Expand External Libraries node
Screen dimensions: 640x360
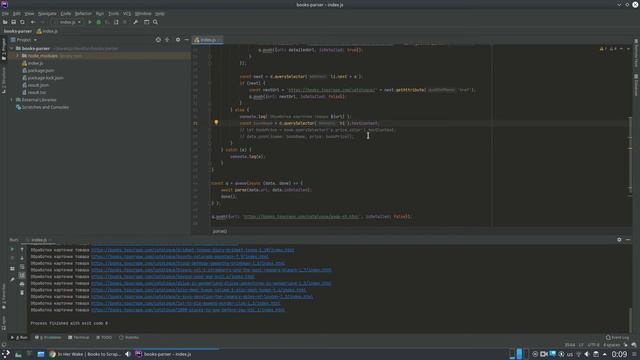tap(12, 100)
